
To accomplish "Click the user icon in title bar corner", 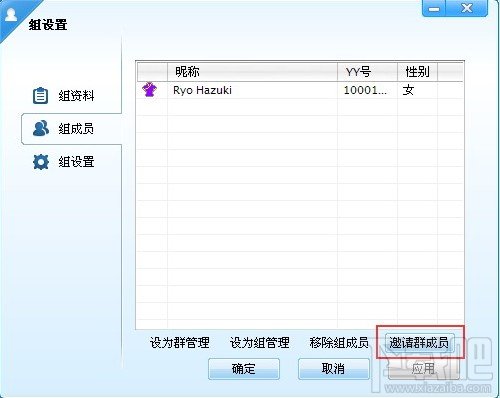I will click(x=11, y=14).
